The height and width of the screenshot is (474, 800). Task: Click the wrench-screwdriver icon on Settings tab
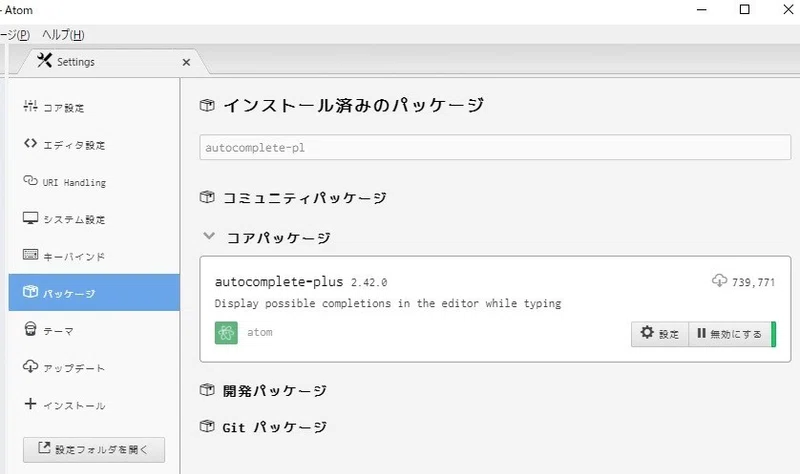coord(44,61)
